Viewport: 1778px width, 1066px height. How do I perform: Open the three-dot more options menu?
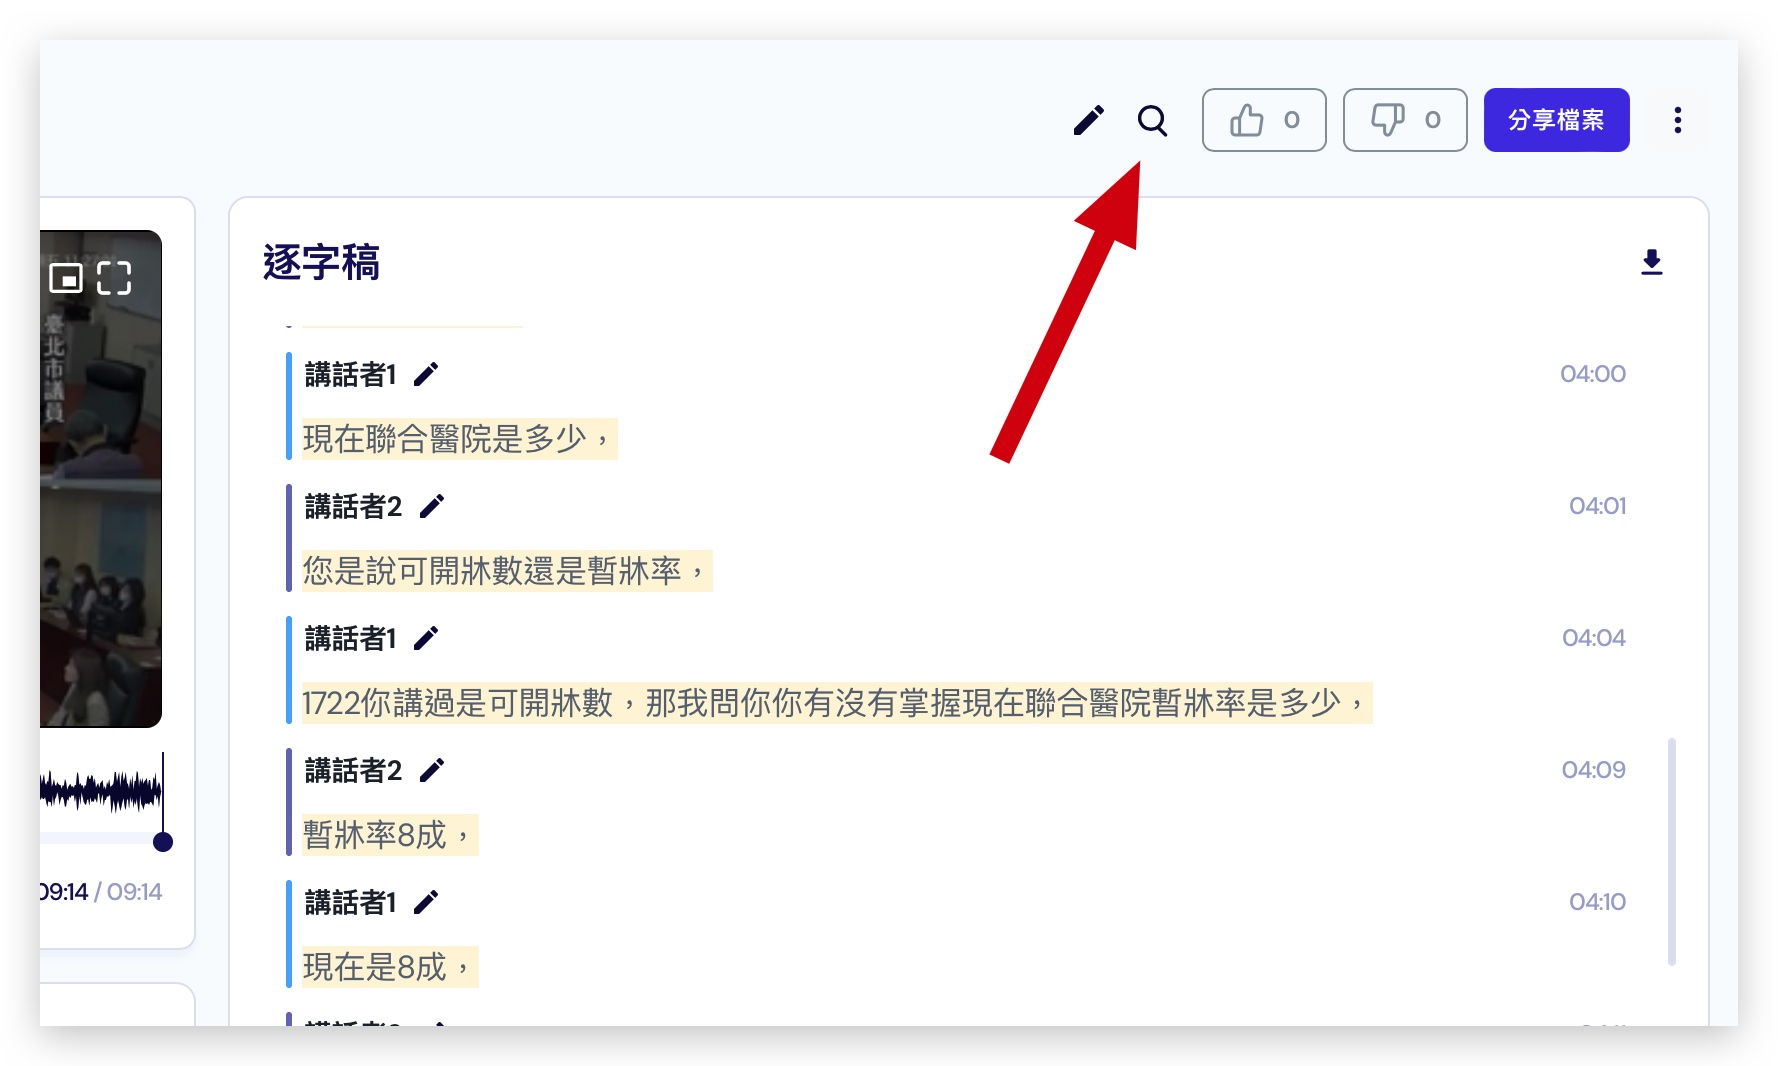point(1677,120)
